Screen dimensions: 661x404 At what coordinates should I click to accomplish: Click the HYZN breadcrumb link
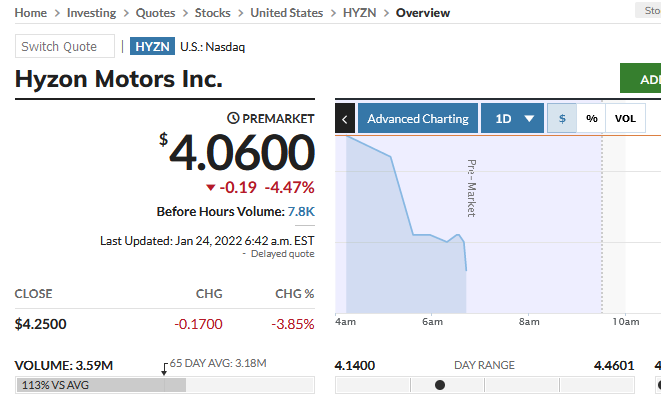click(x=359, y=13)
